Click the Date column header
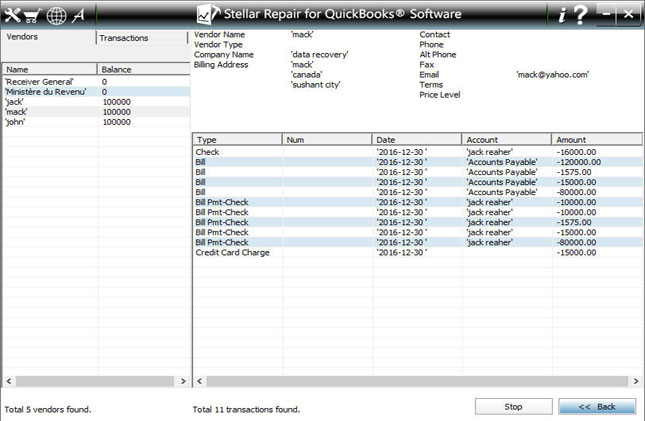Image resolution: width=645 pixels, height=421 pixels. tap(417, 140)
